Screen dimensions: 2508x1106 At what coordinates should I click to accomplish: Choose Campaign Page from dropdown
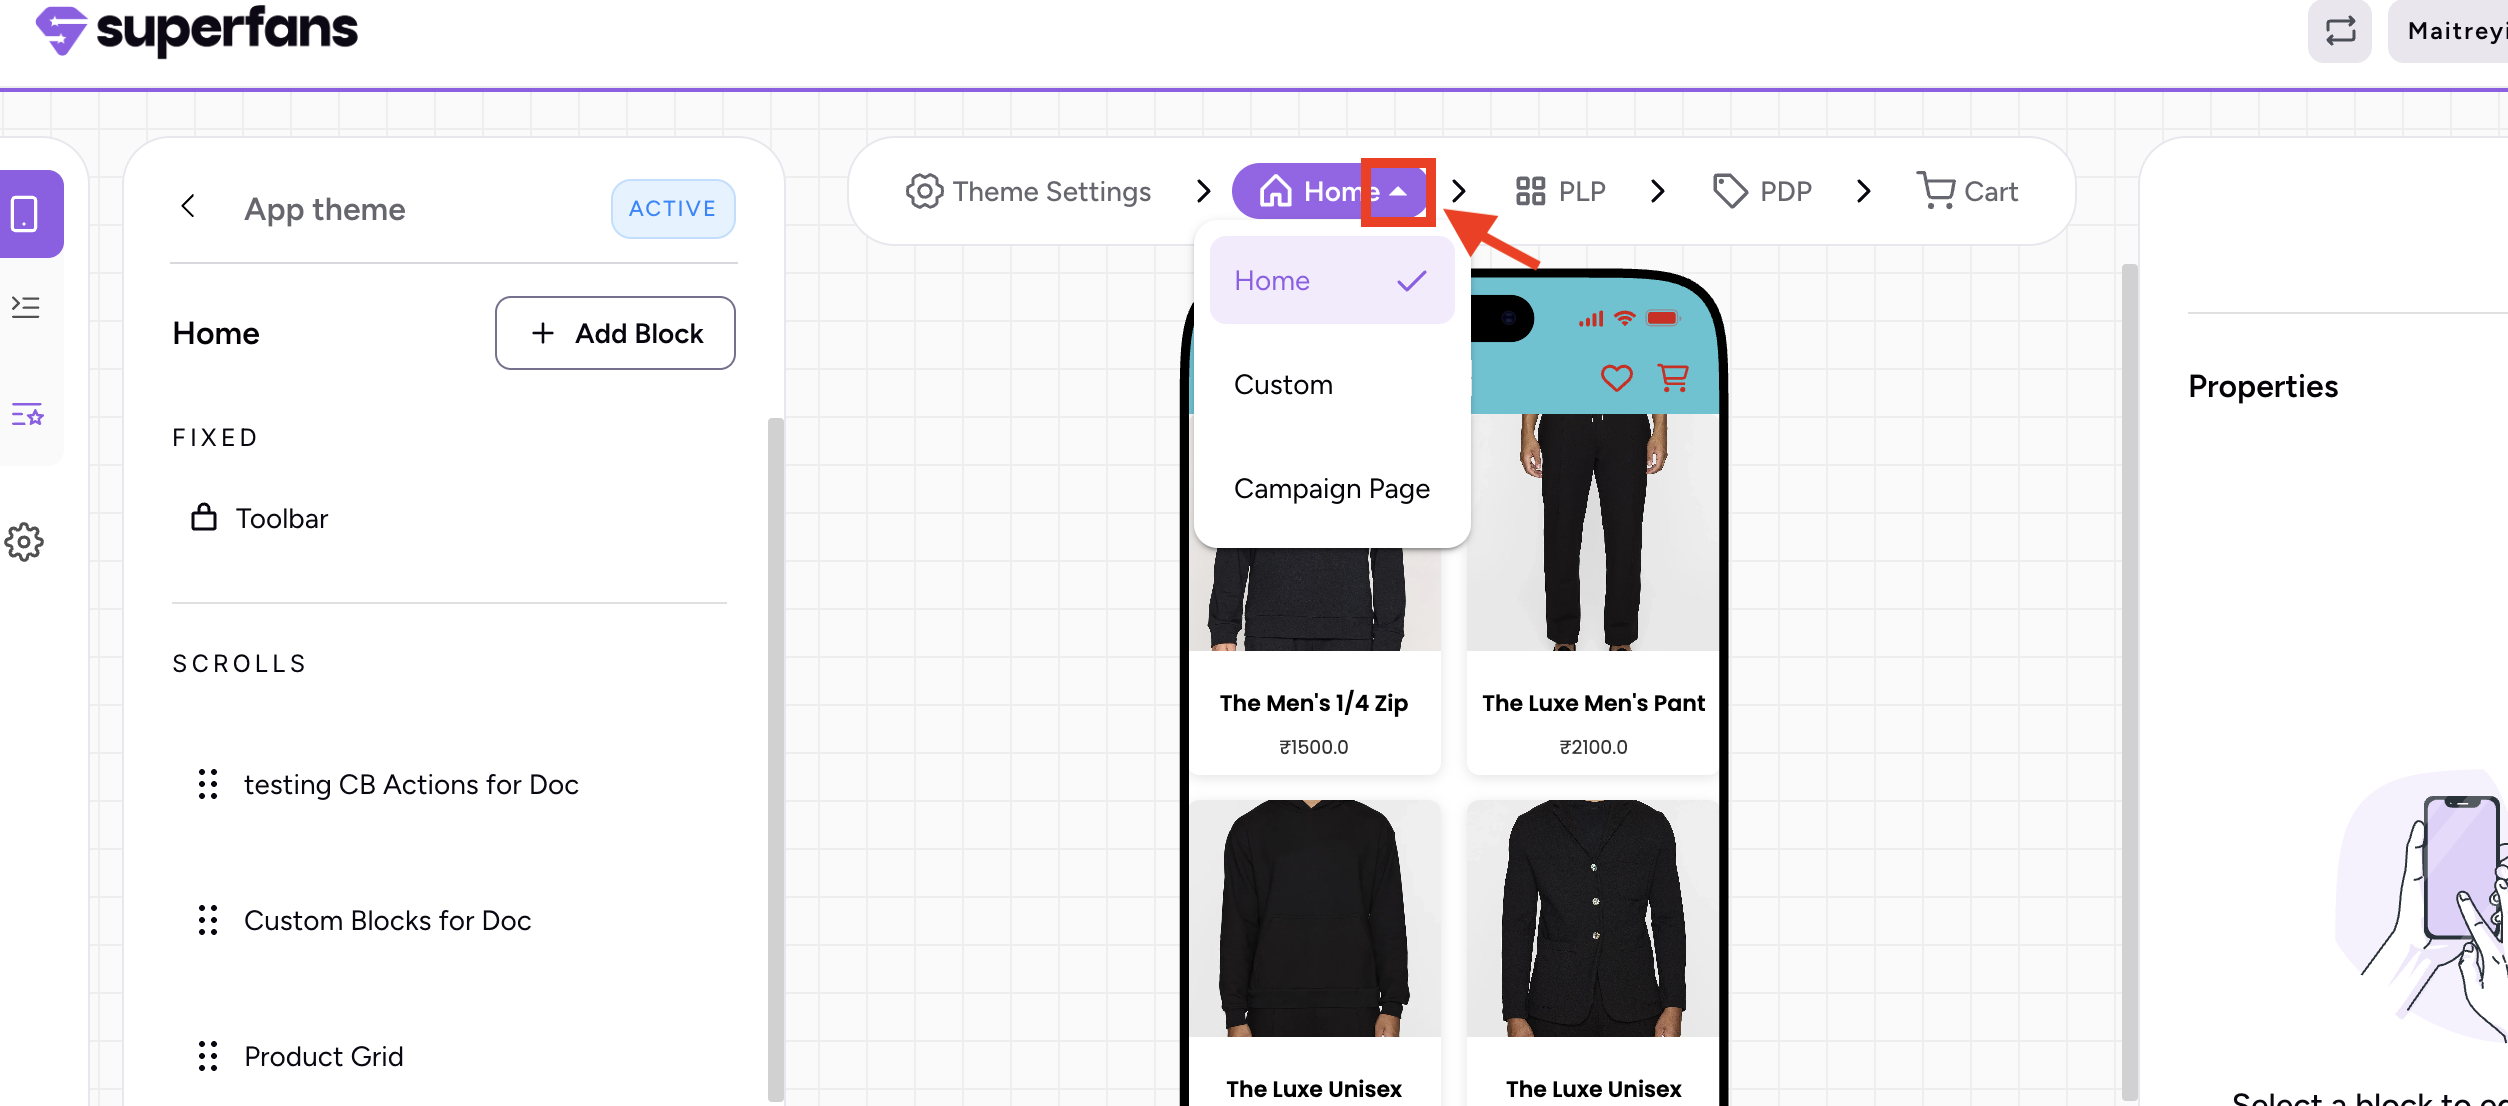1331,489
